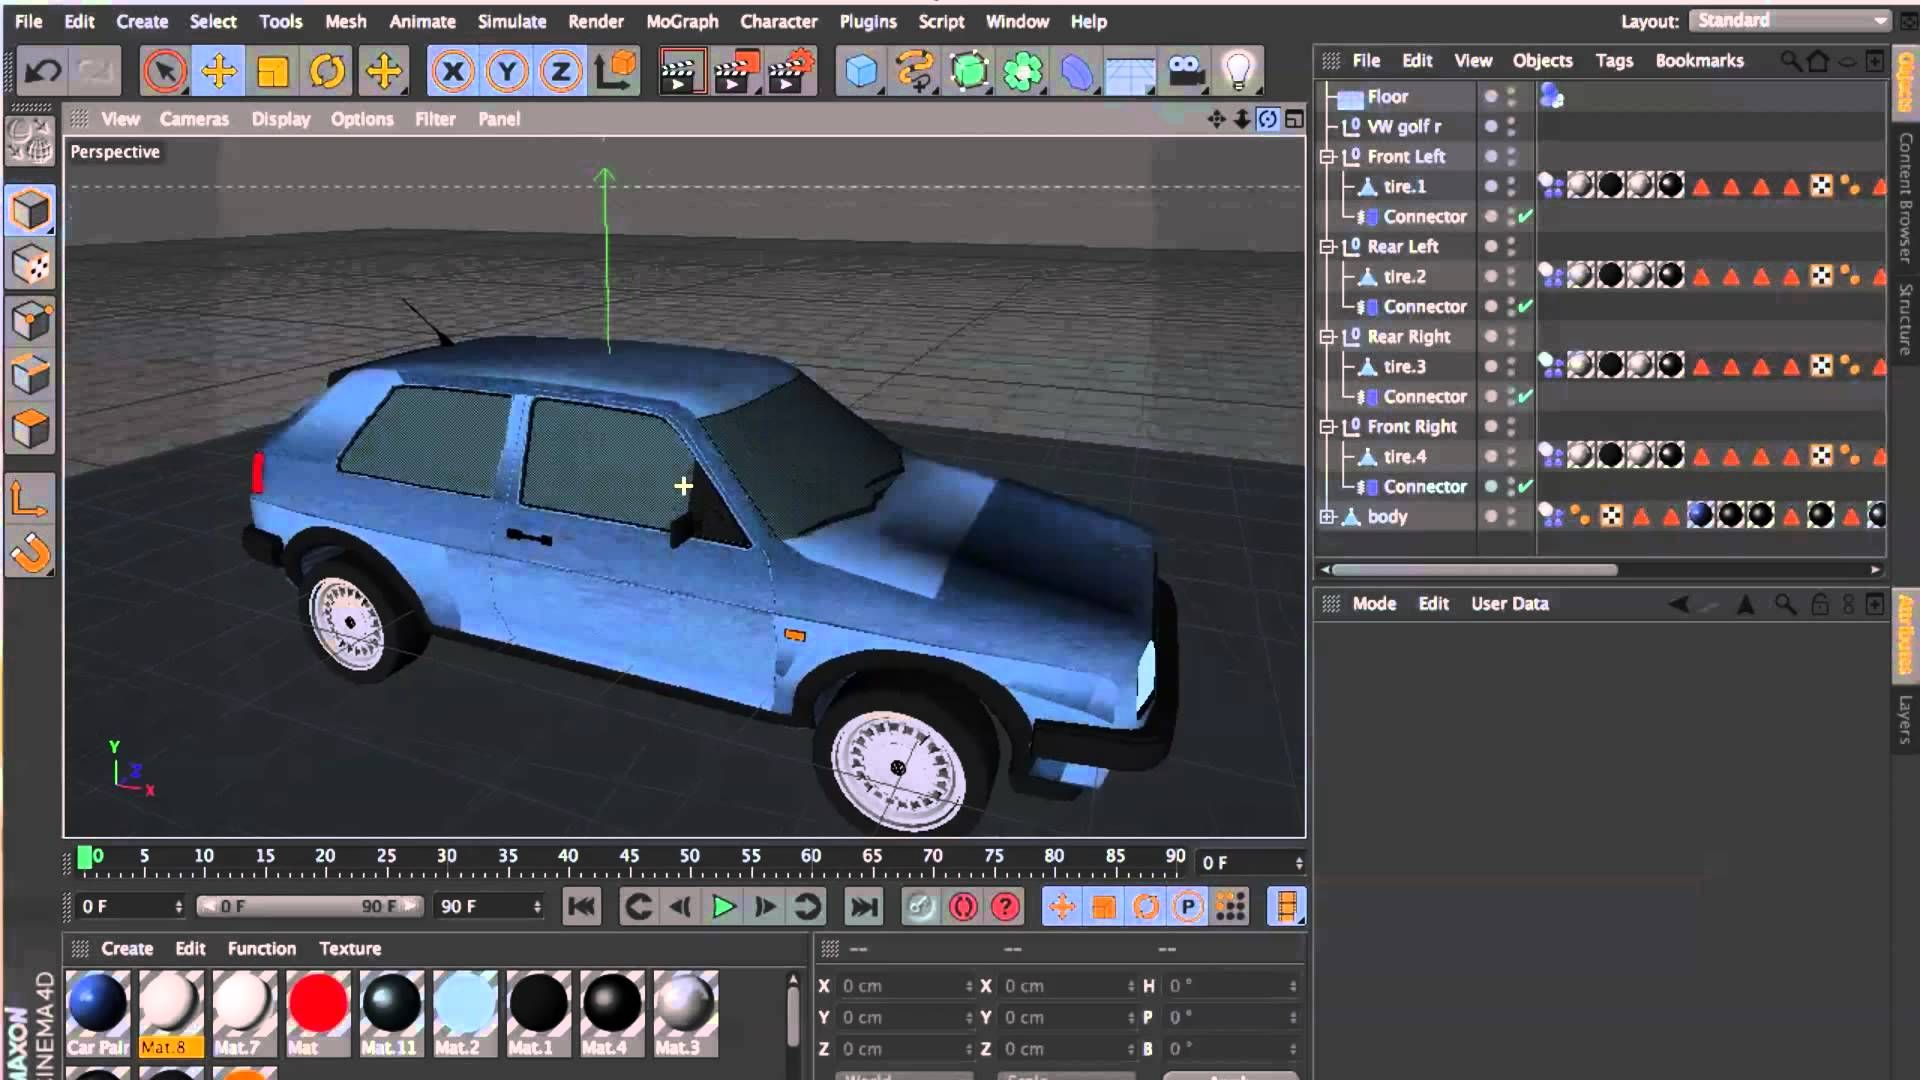Viewport: 1920px width, 1080px height.
Task: Toggle X axis lock
Action: [x=453, y=71]
